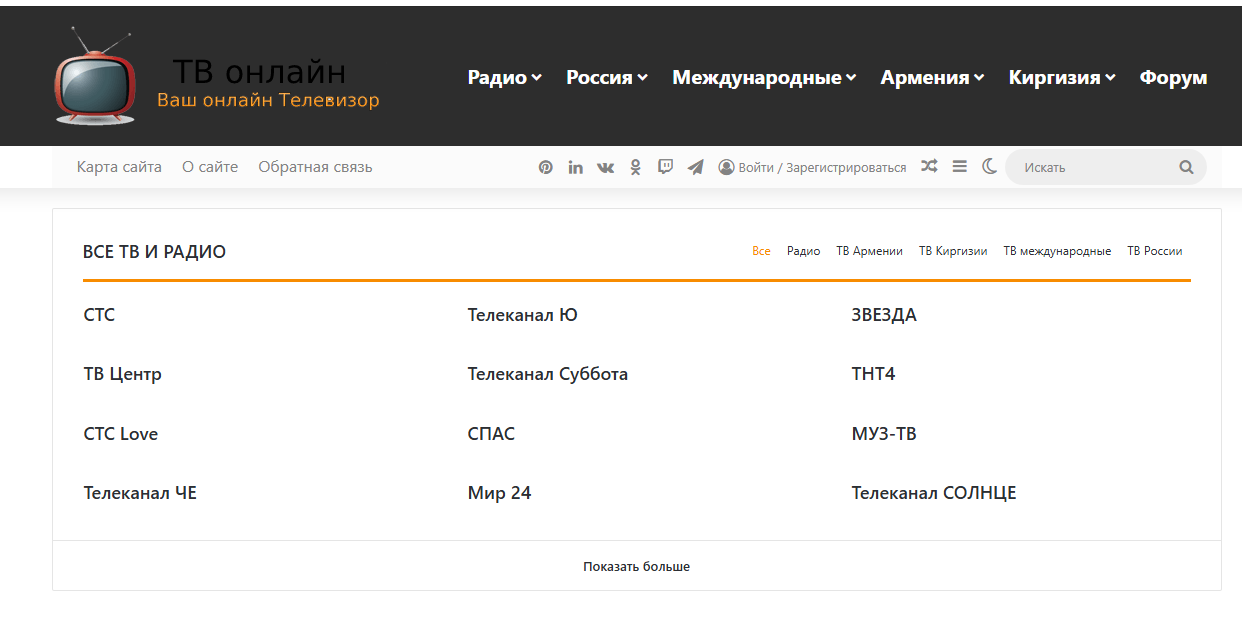The image size is (1242, 620).
Task: Open the Форум menu item
Action: point(1173,77)
